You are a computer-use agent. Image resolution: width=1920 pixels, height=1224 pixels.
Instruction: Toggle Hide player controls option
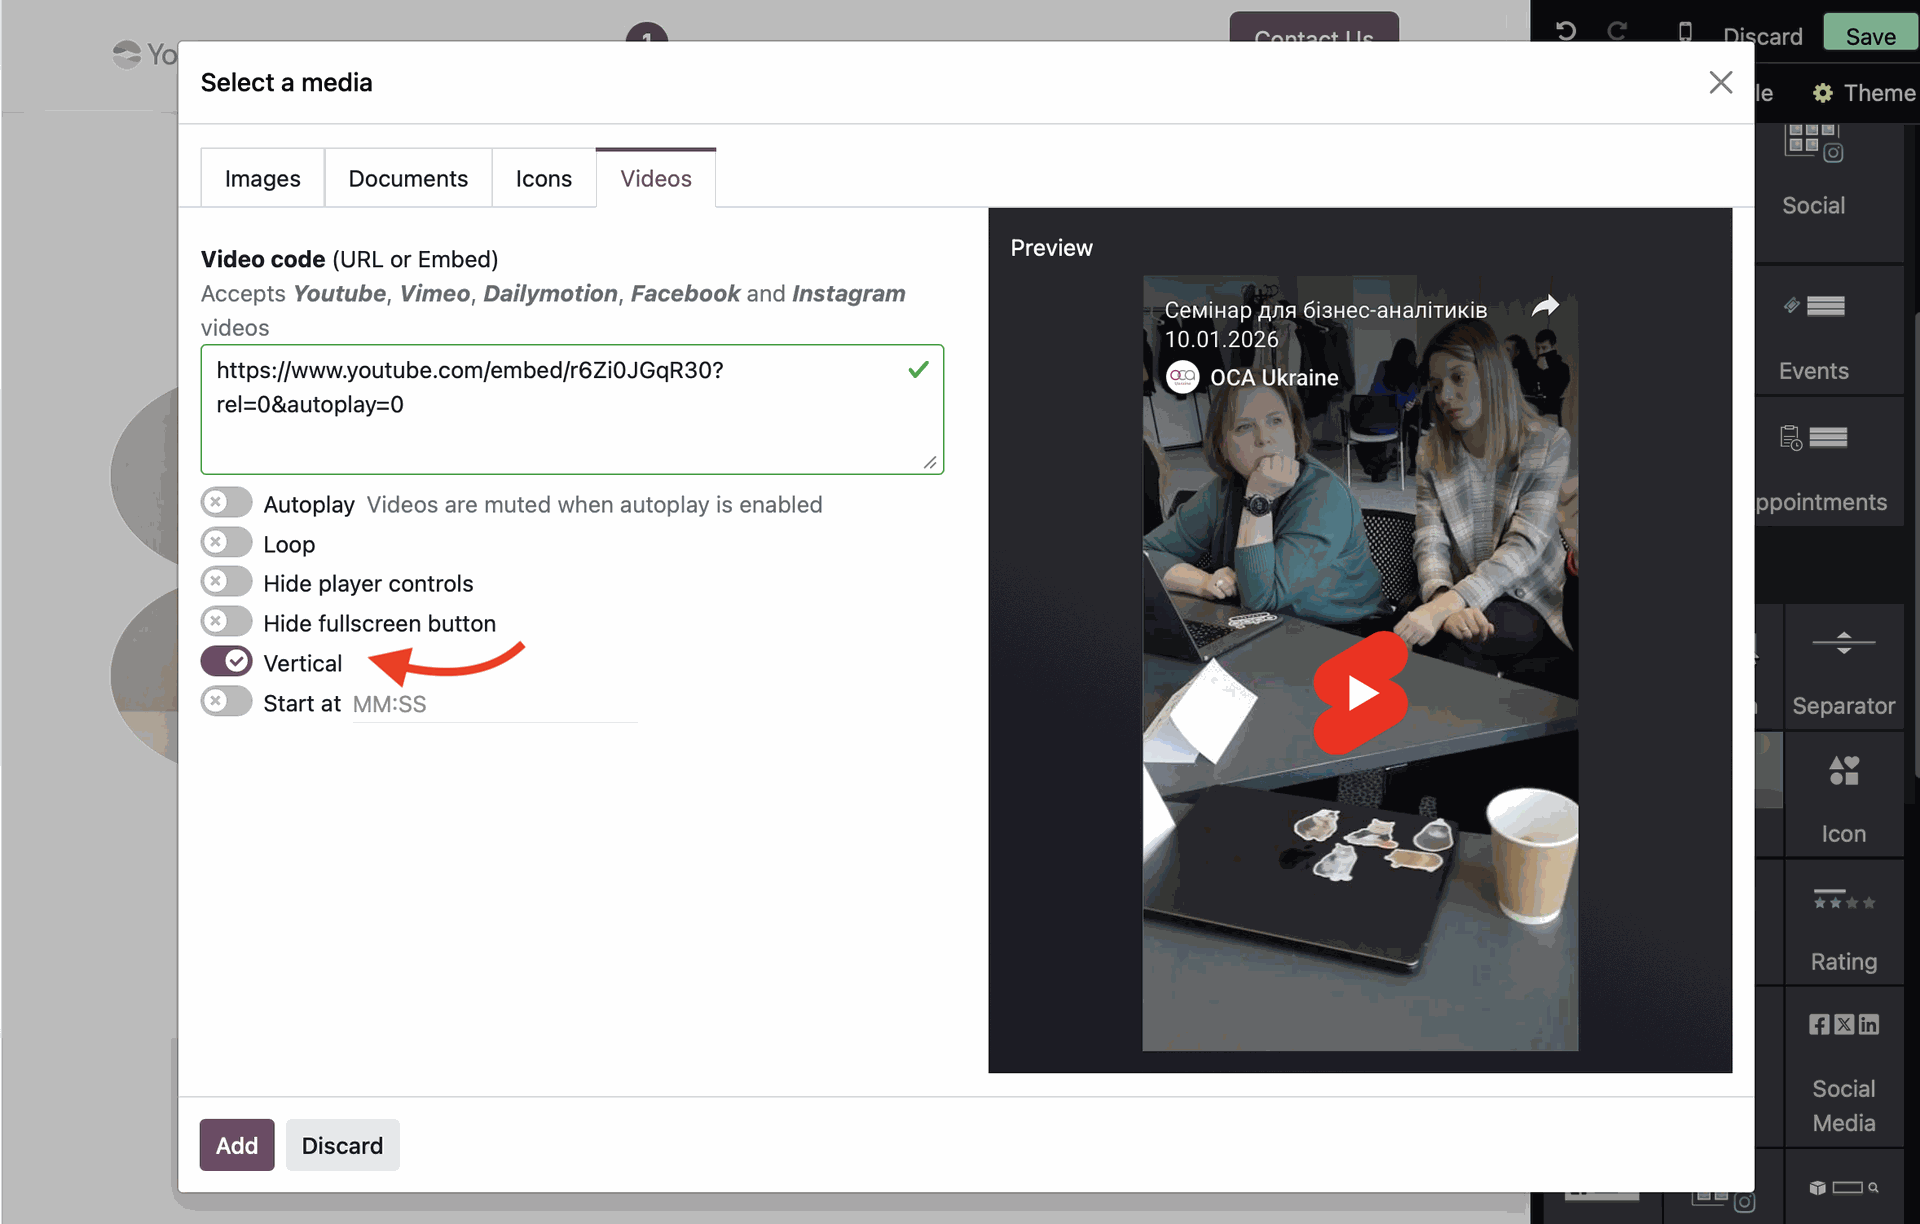[226, 581]
